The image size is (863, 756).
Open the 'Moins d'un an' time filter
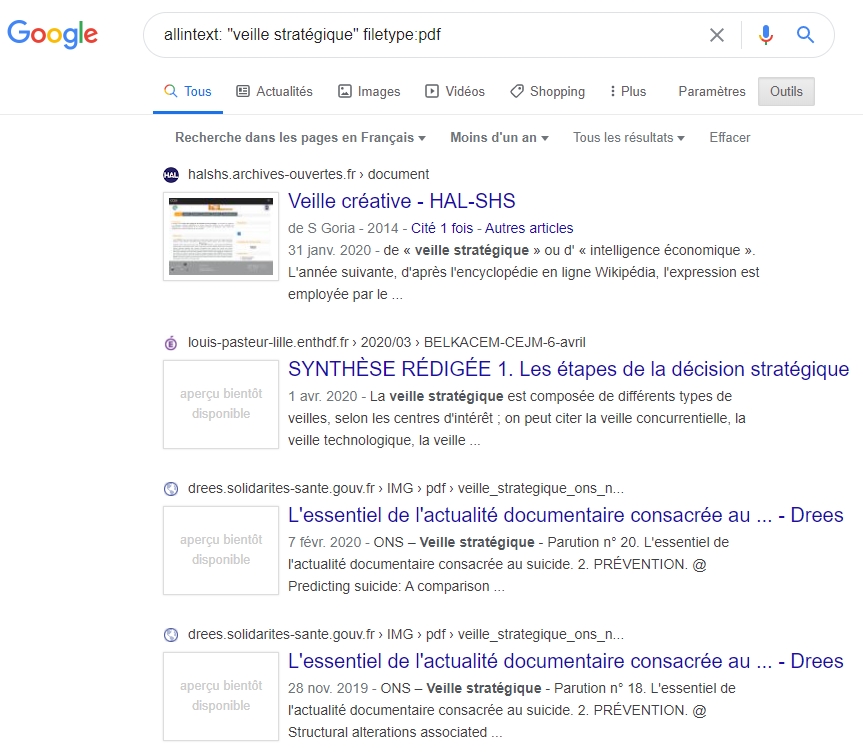coord(499,138)
